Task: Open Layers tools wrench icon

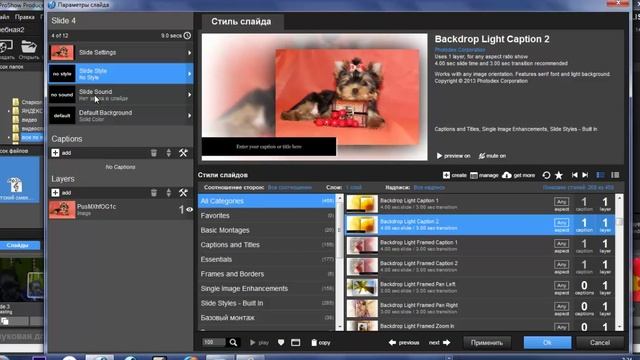Action: pyautogui.click(x=183, y=193)
